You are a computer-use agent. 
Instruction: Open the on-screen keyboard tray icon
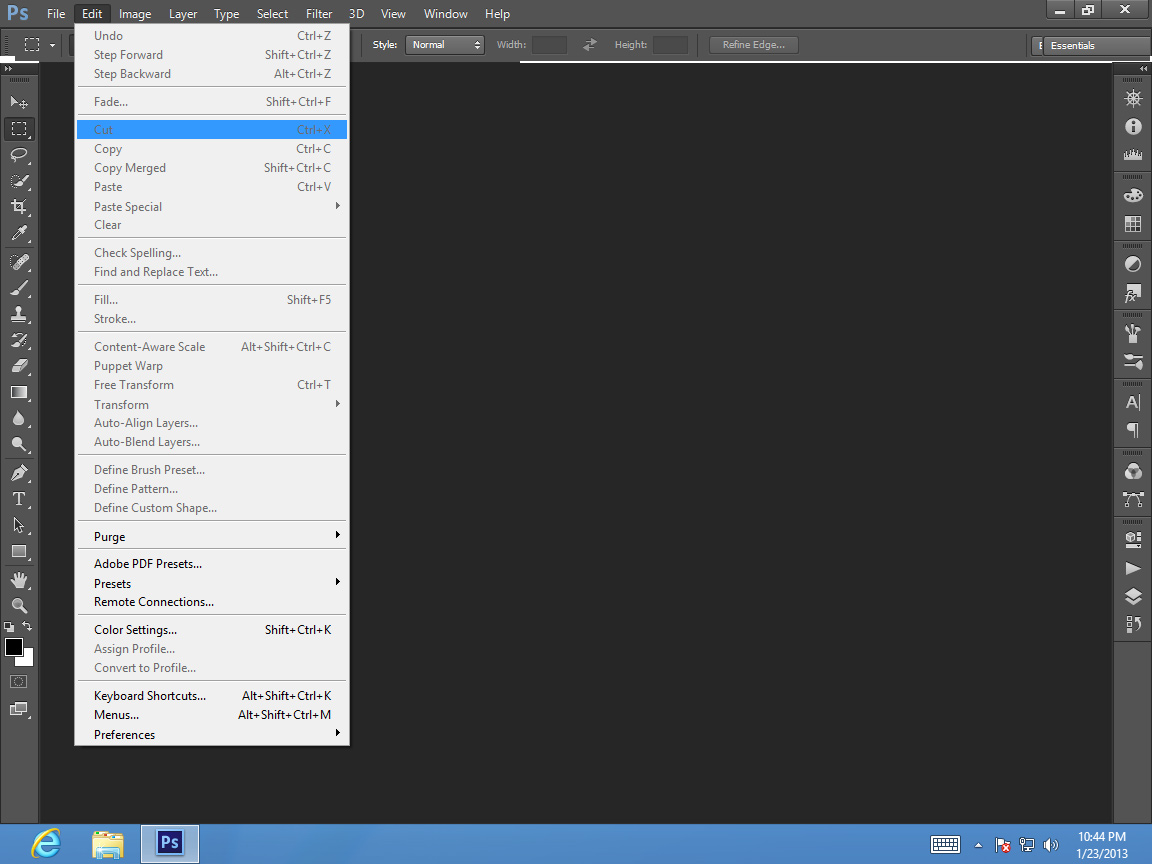945,845
